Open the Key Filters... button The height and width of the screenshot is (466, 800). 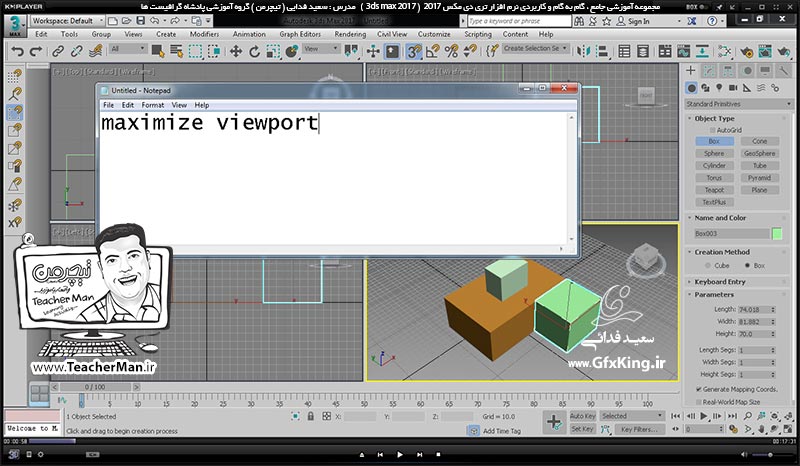[639, 429]
